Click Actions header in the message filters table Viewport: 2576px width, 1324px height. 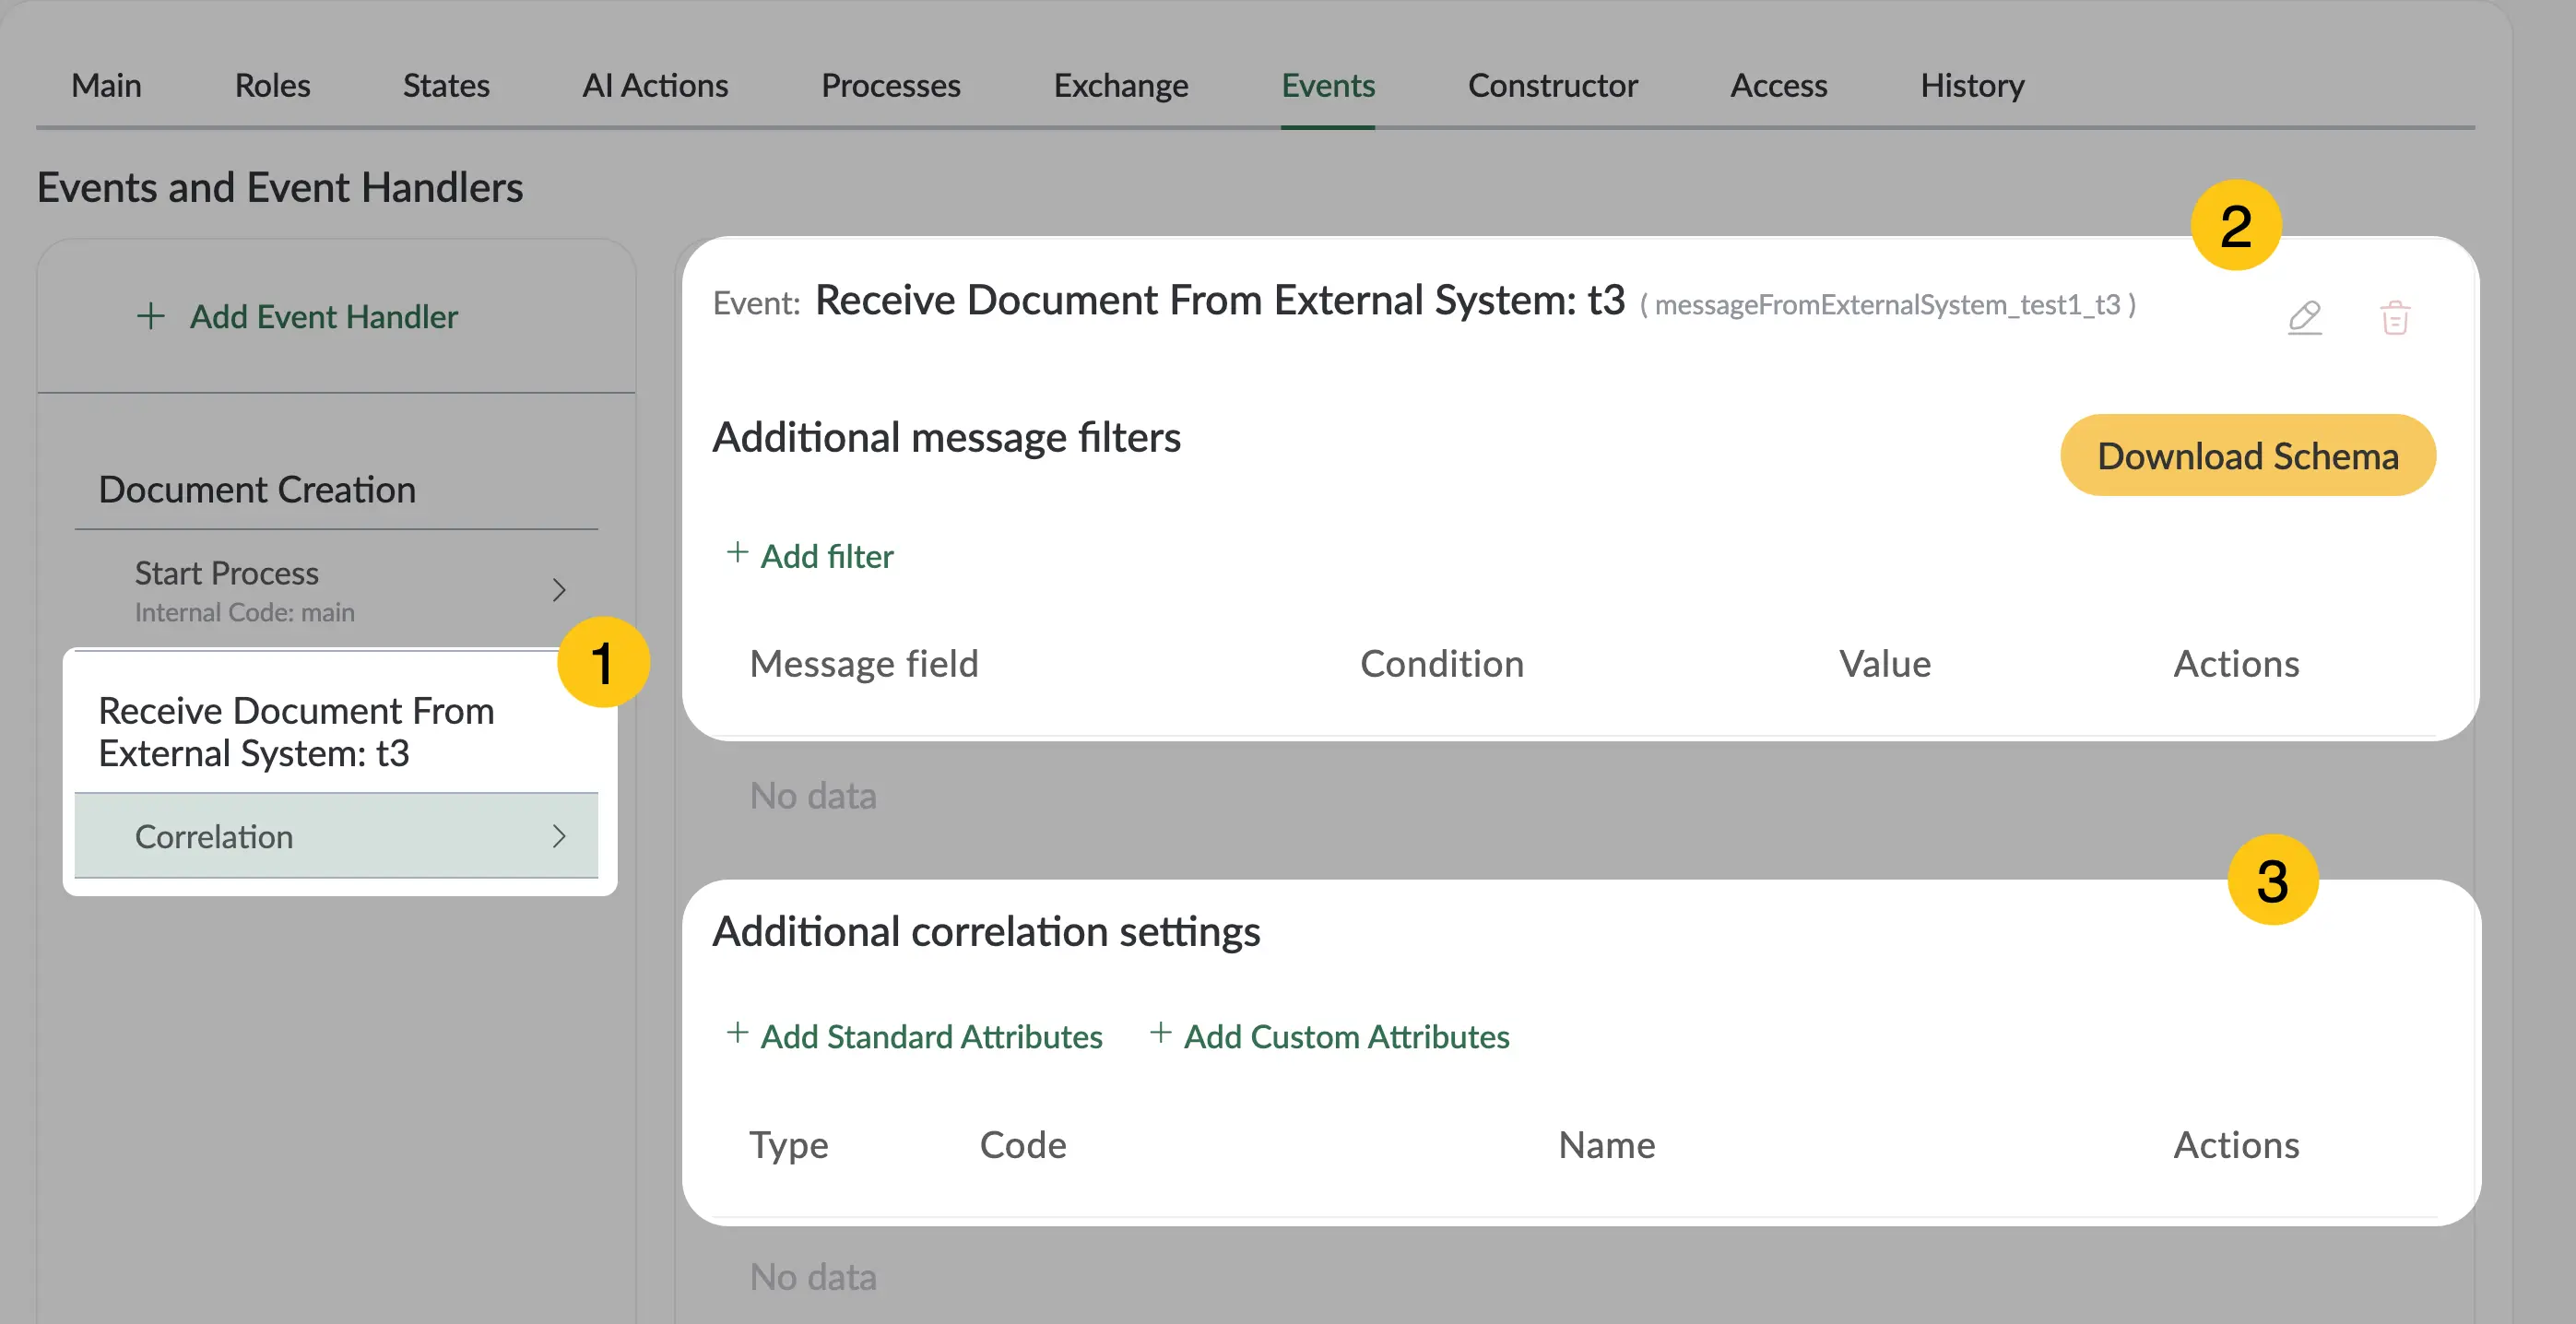(2236, 663)
